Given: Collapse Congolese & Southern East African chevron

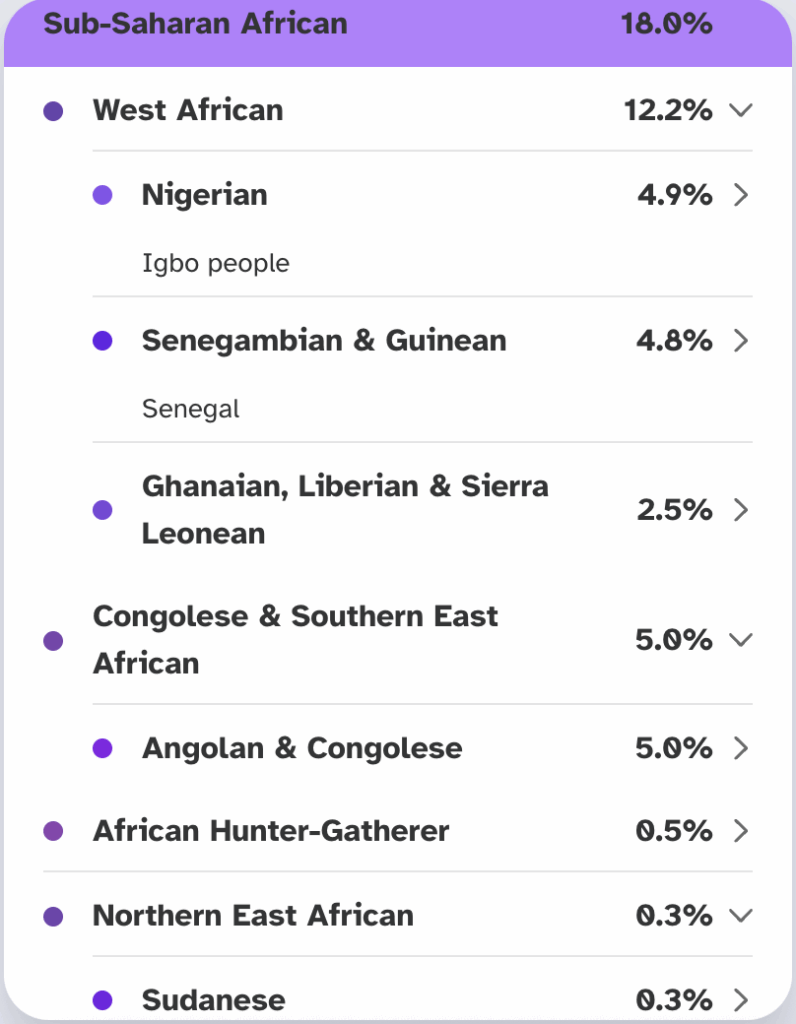Looking at the screenshot, I should [740, 639].
